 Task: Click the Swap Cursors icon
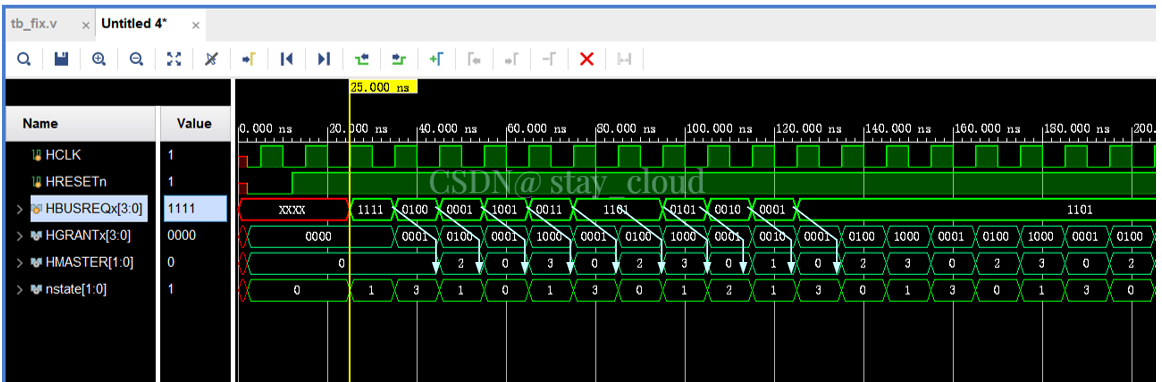624,59
